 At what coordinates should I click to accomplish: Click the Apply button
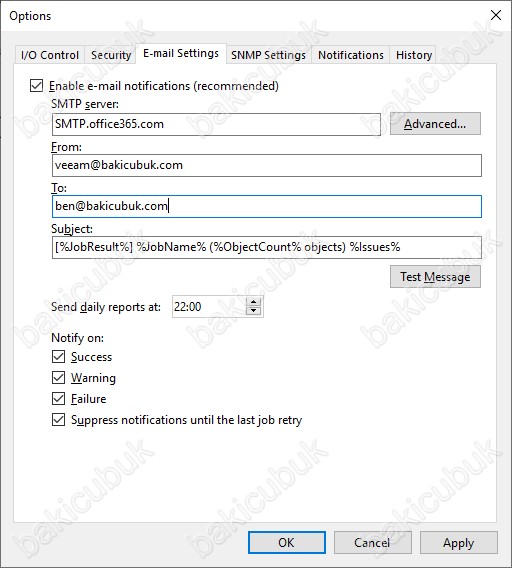458,543
